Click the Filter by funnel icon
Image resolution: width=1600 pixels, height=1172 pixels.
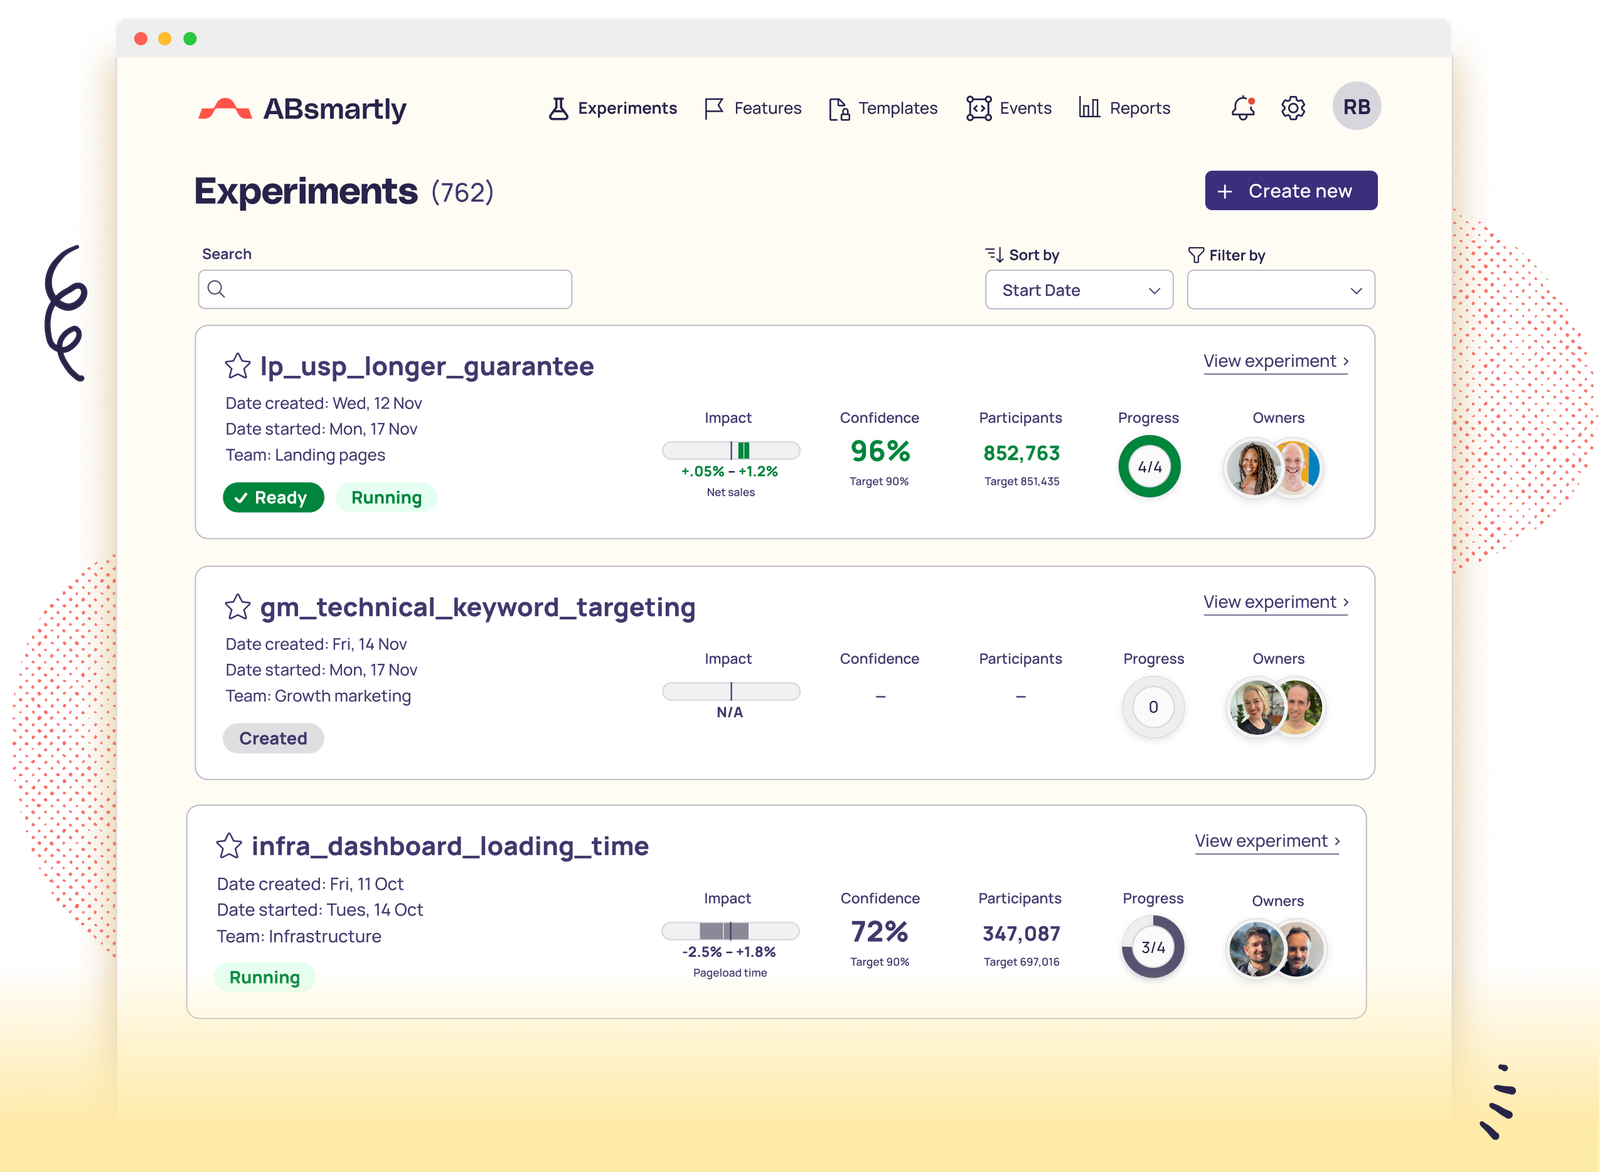(1196, 255)
